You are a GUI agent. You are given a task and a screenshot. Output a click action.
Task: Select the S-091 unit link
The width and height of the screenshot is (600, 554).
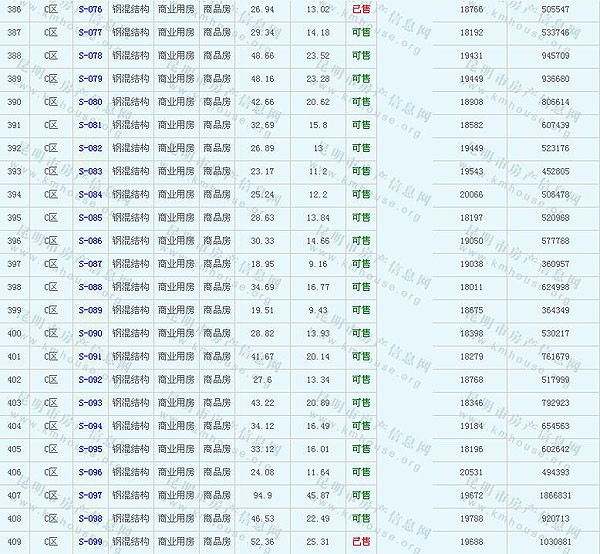pyautogui.click(x=90, y=357)
